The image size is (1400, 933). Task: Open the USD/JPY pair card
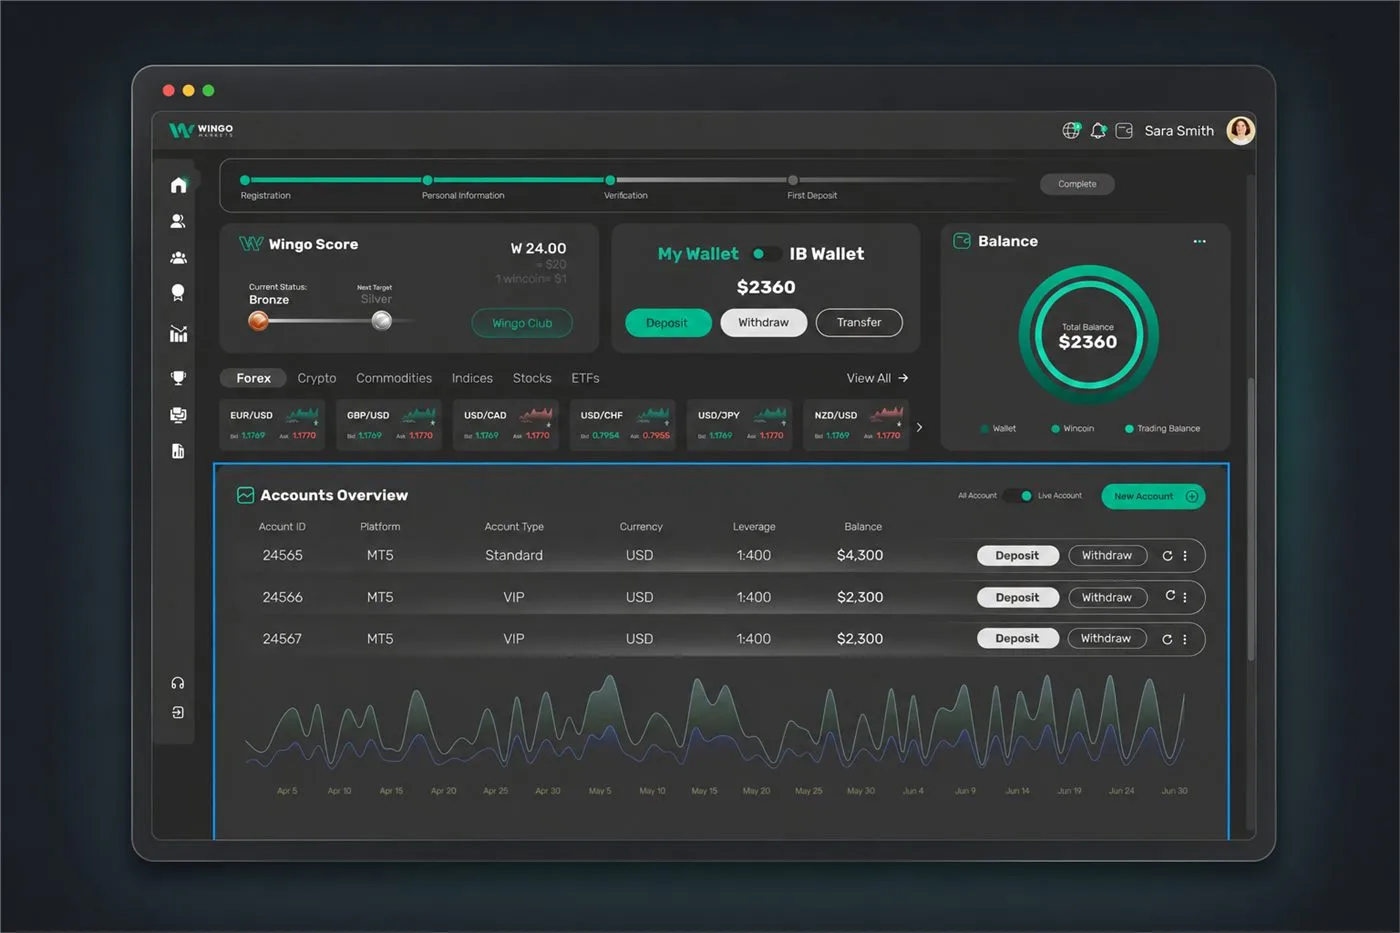(740, 425)
